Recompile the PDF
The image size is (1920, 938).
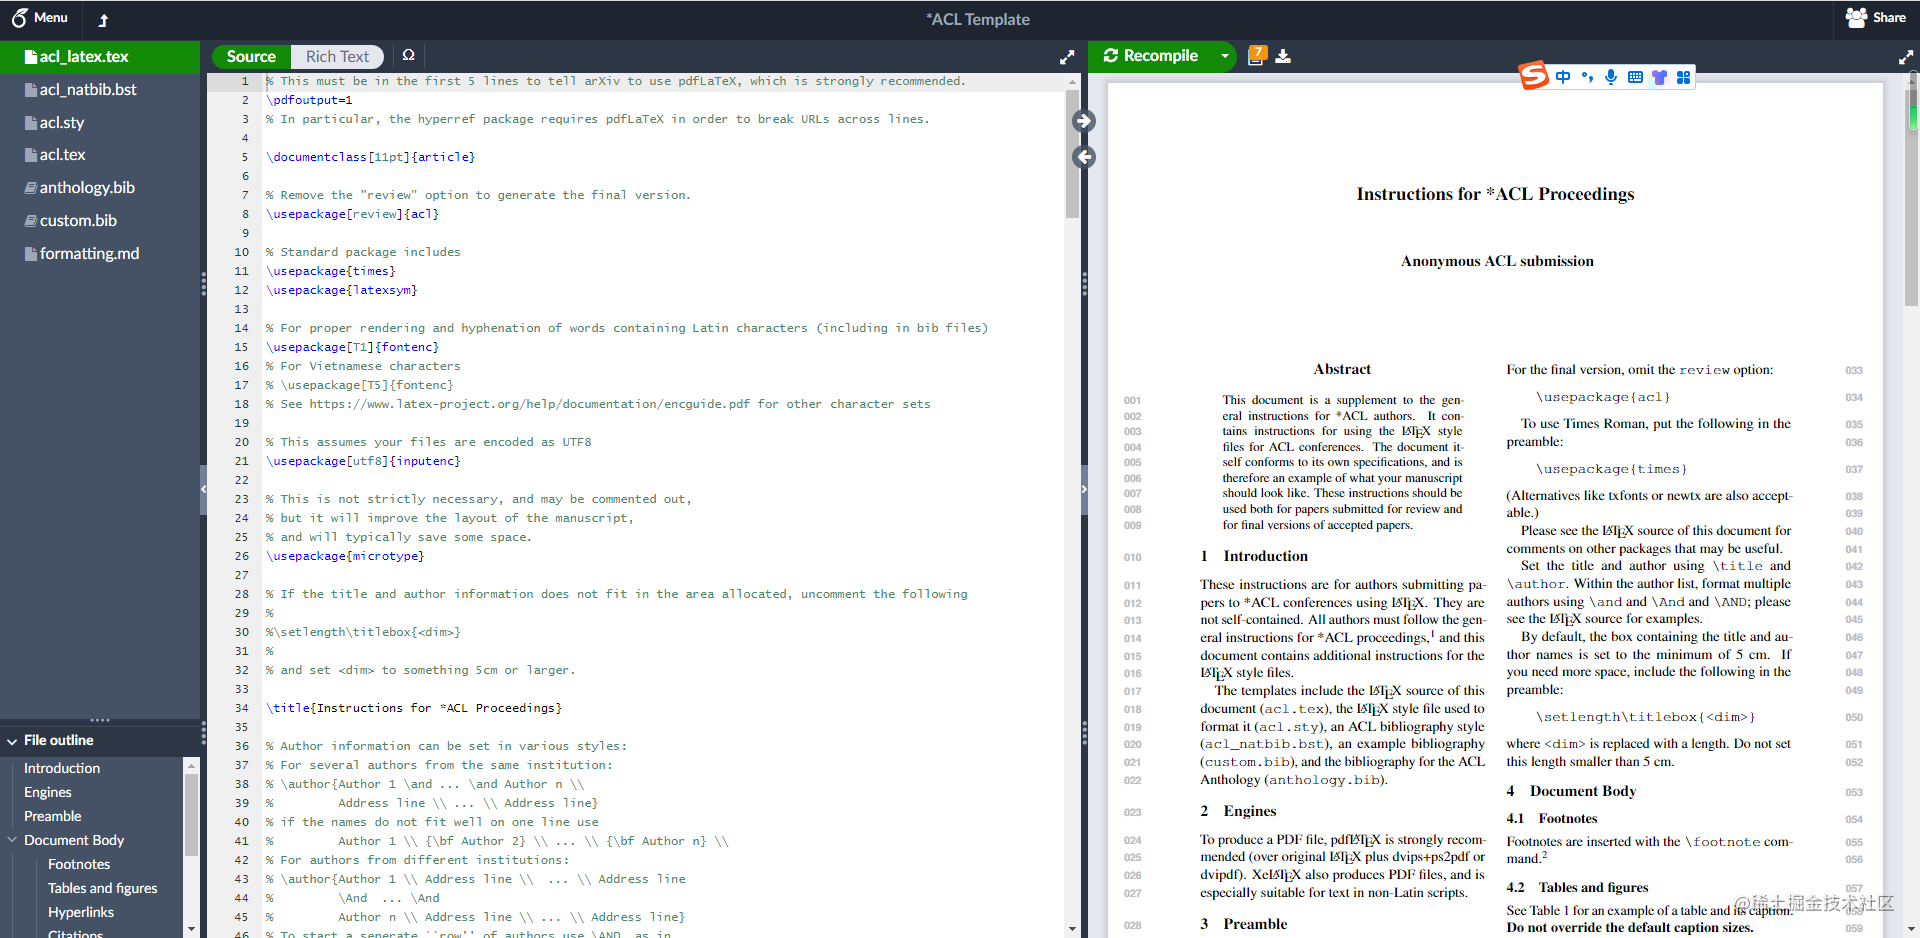[1151, 56]
